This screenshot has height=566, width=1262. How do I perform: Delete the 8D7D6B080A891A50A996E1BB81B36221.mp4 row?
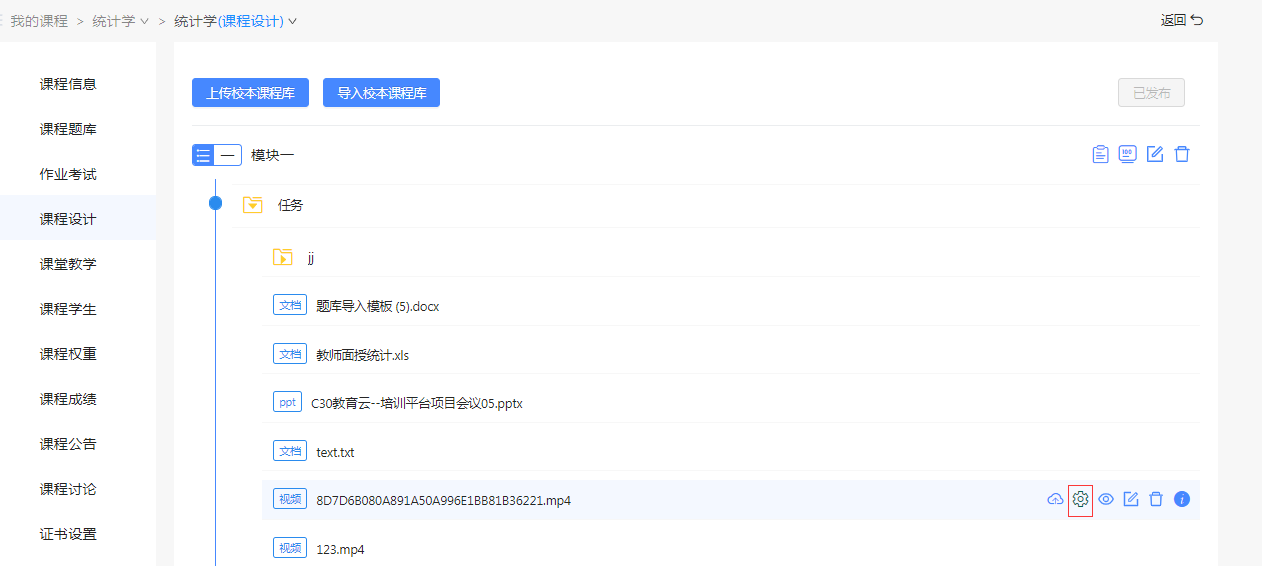point(1156,499)
